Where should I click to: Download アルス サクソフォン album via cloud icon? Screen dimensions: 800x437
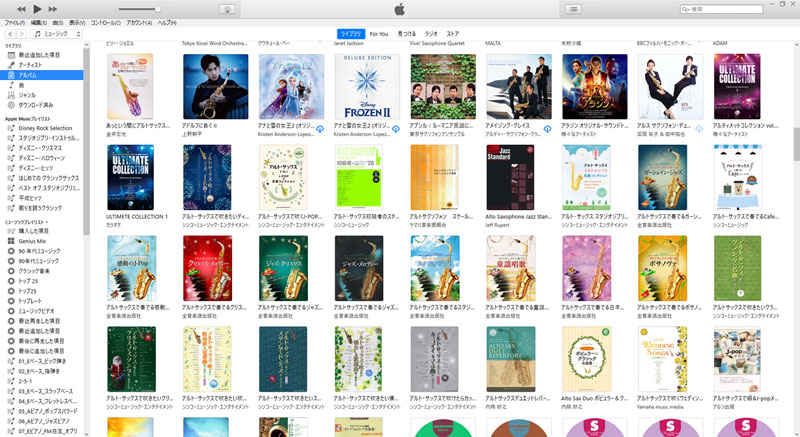699,129
